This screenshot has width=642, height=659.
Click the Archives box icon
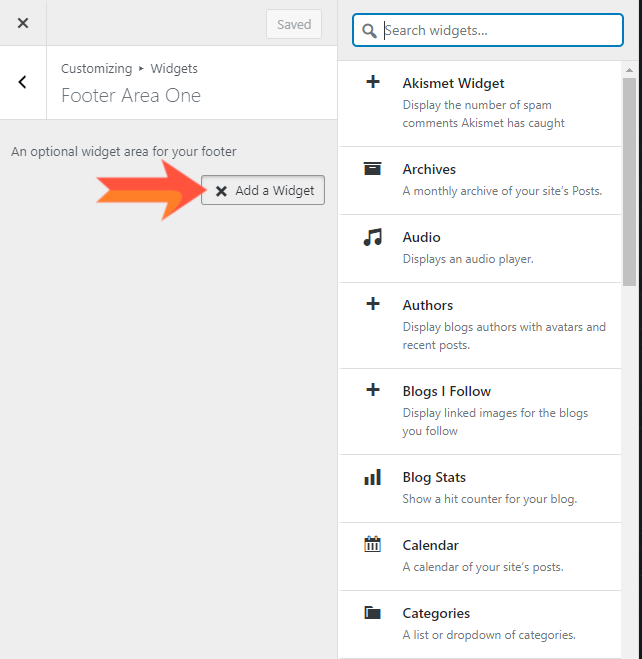(x=372, y=168)
